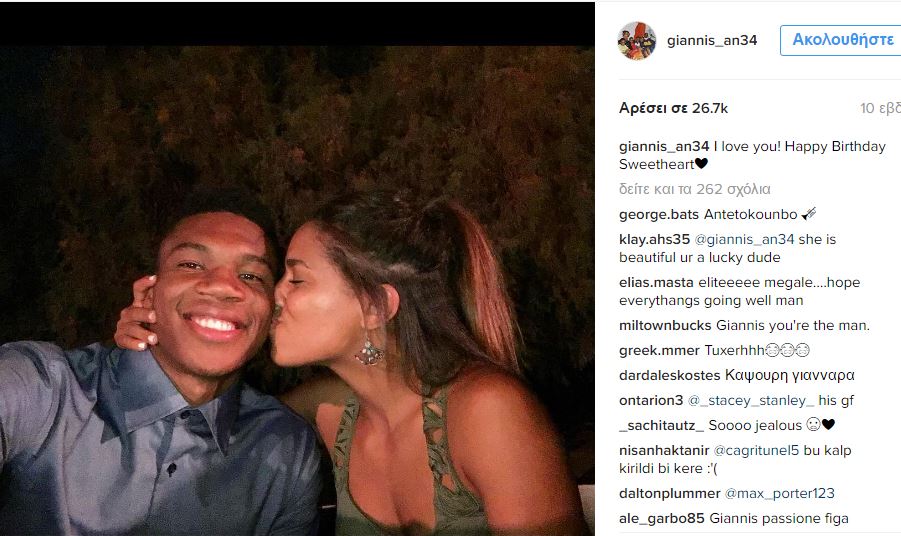The image size is (901, 536).
Task: Open giannis_an34 profile from header username
Action: pos(712,41)
